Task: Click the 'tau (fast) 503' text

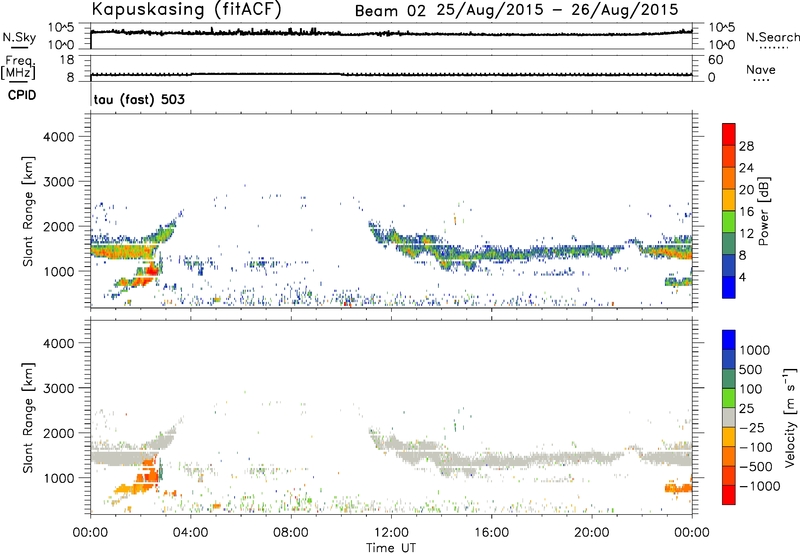Action: [139, 99]
